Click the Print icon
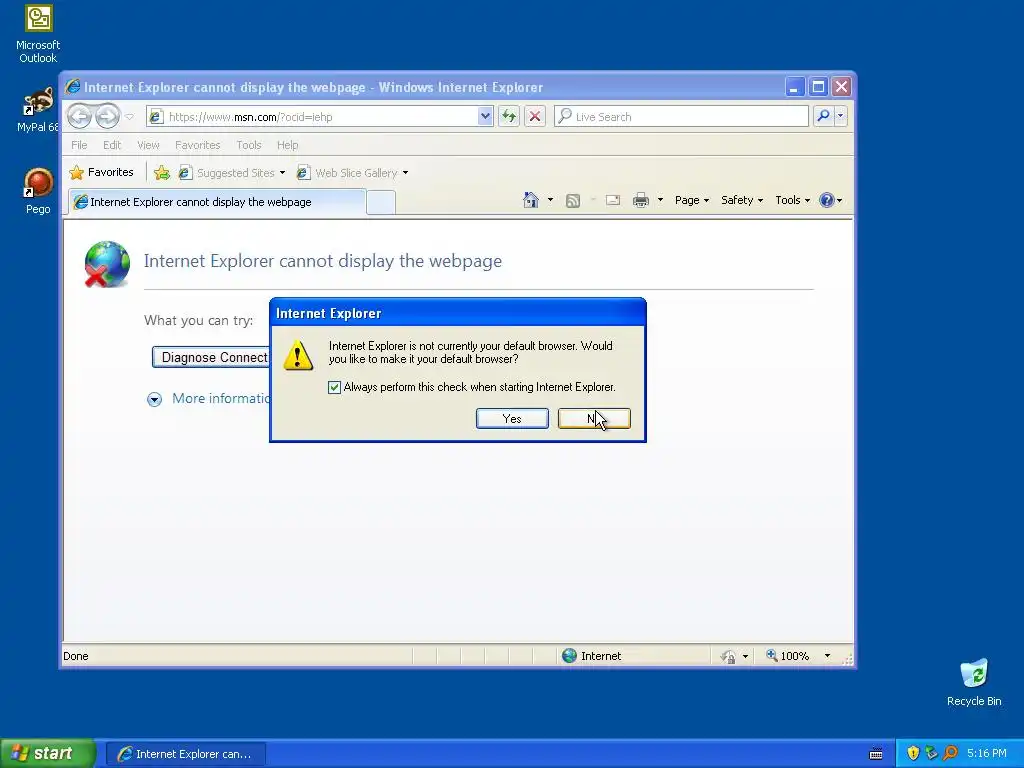Screen dimensions: 1024x768 coord(641,200)
